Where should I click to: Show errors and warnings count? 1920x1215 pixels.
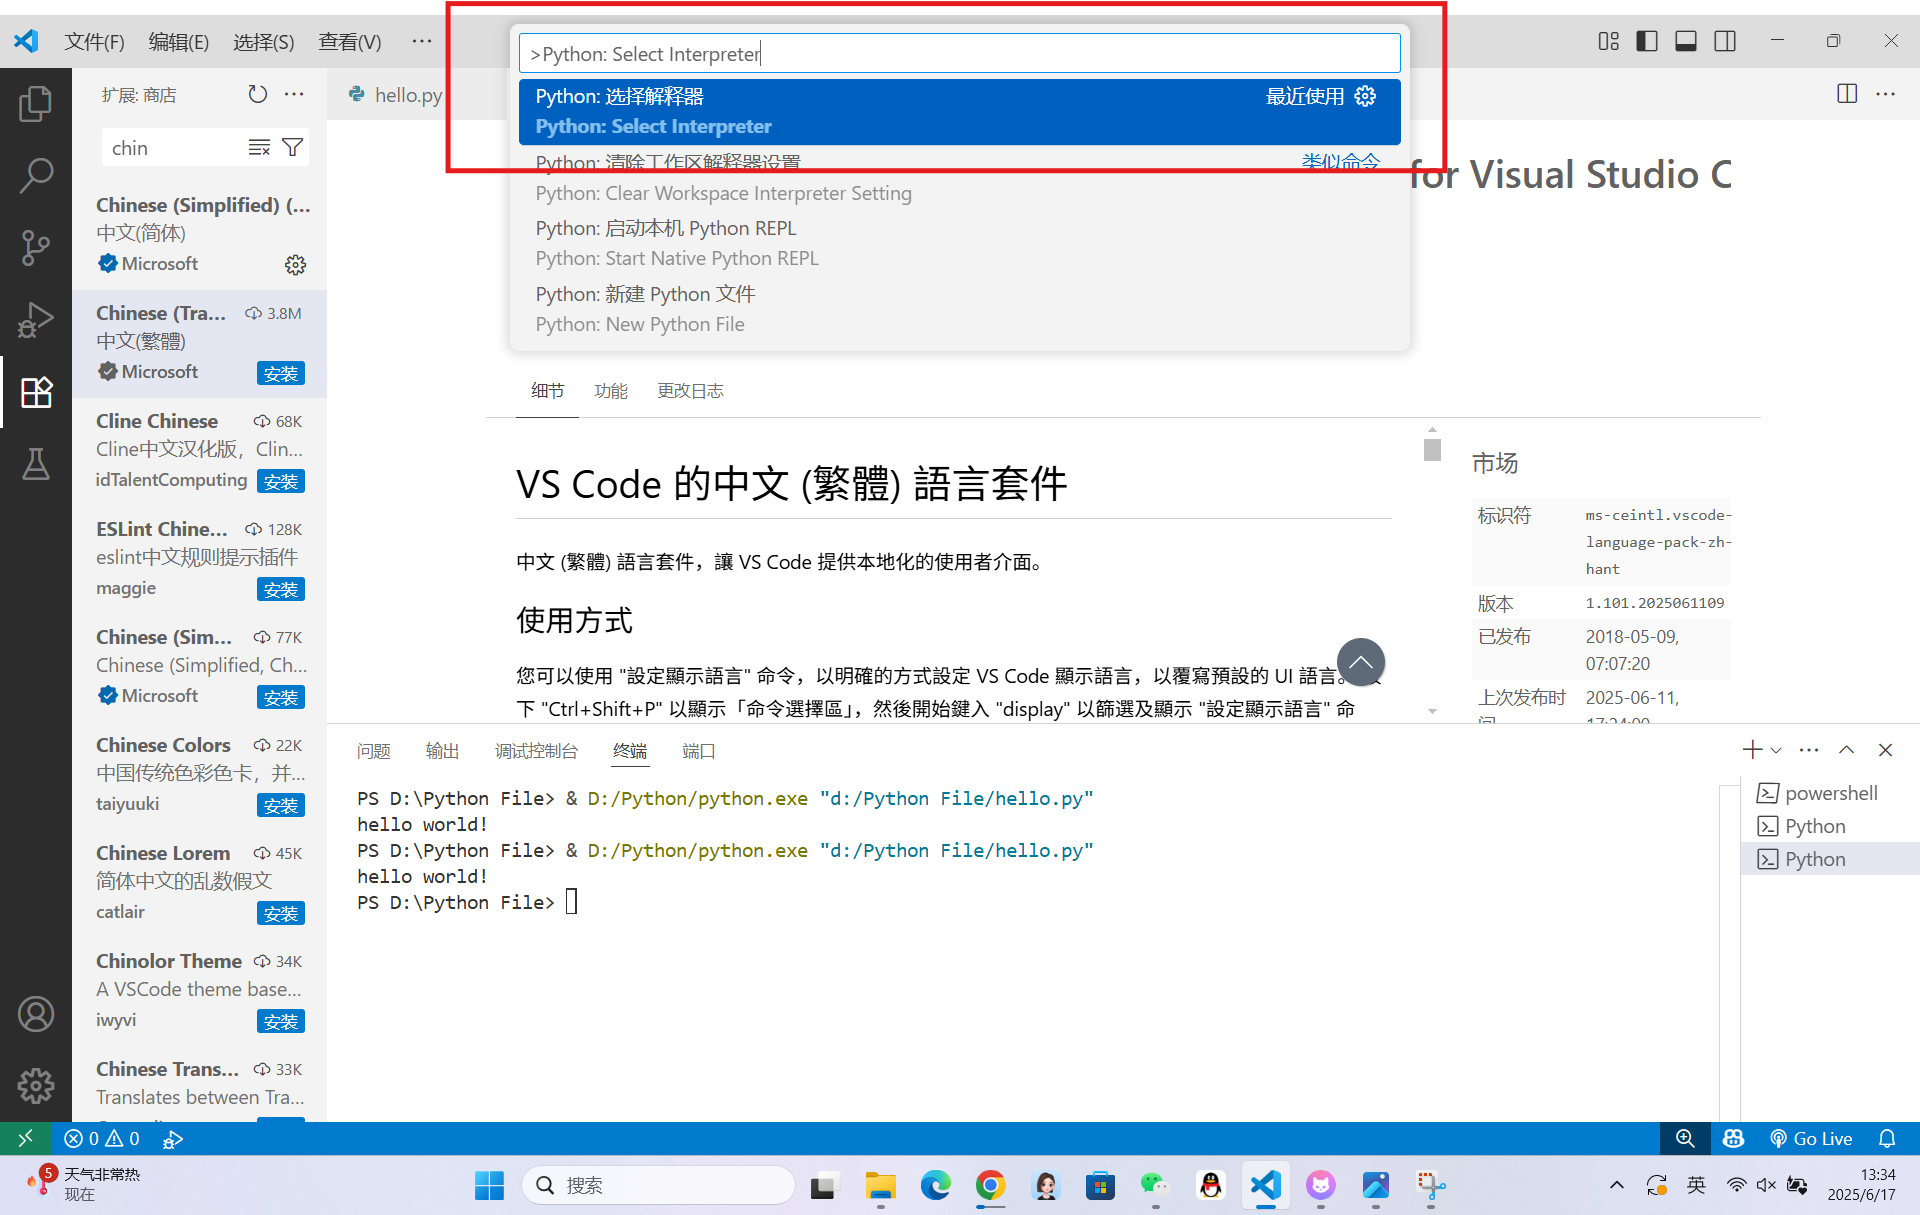click(101, 1138)
